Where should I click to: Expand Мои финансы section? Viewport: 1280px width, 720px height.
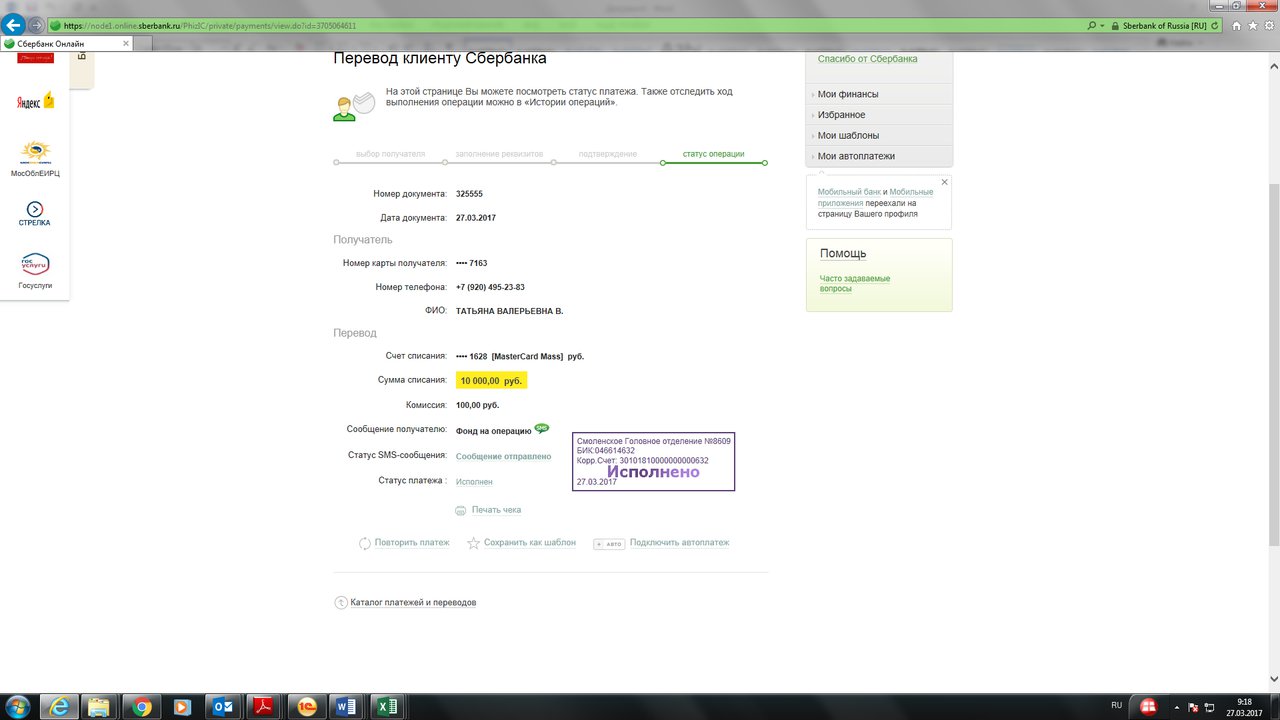click(879, 94)
